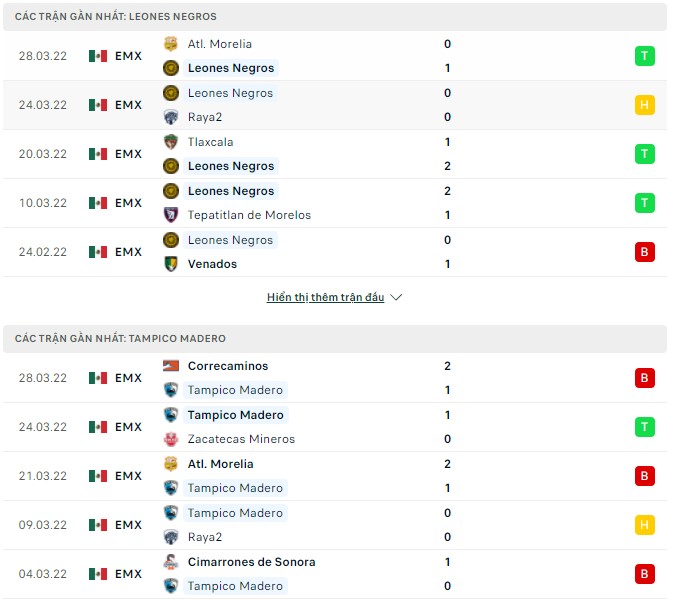
Task: Open the 'Hiển thị thêm trận đấu' link
Action: click(x=325, y=297)
